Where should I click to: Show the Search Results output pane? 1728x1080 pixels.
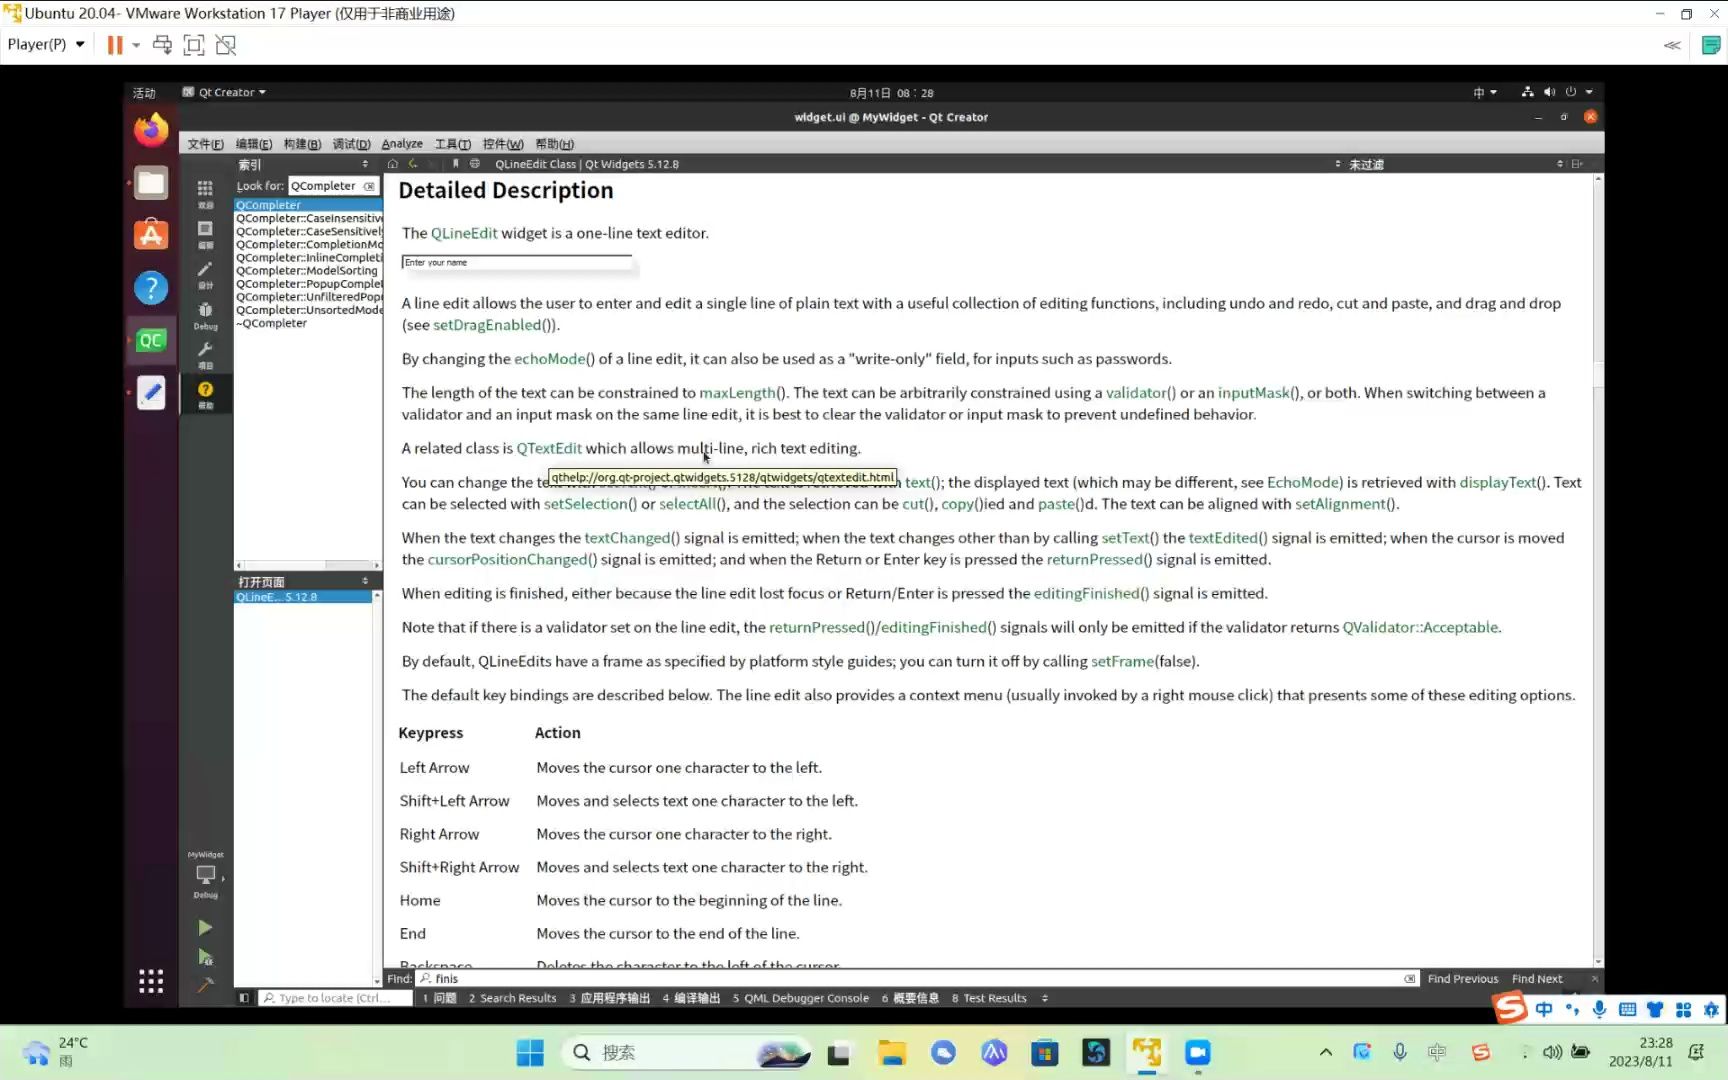[x=512, y=998]
